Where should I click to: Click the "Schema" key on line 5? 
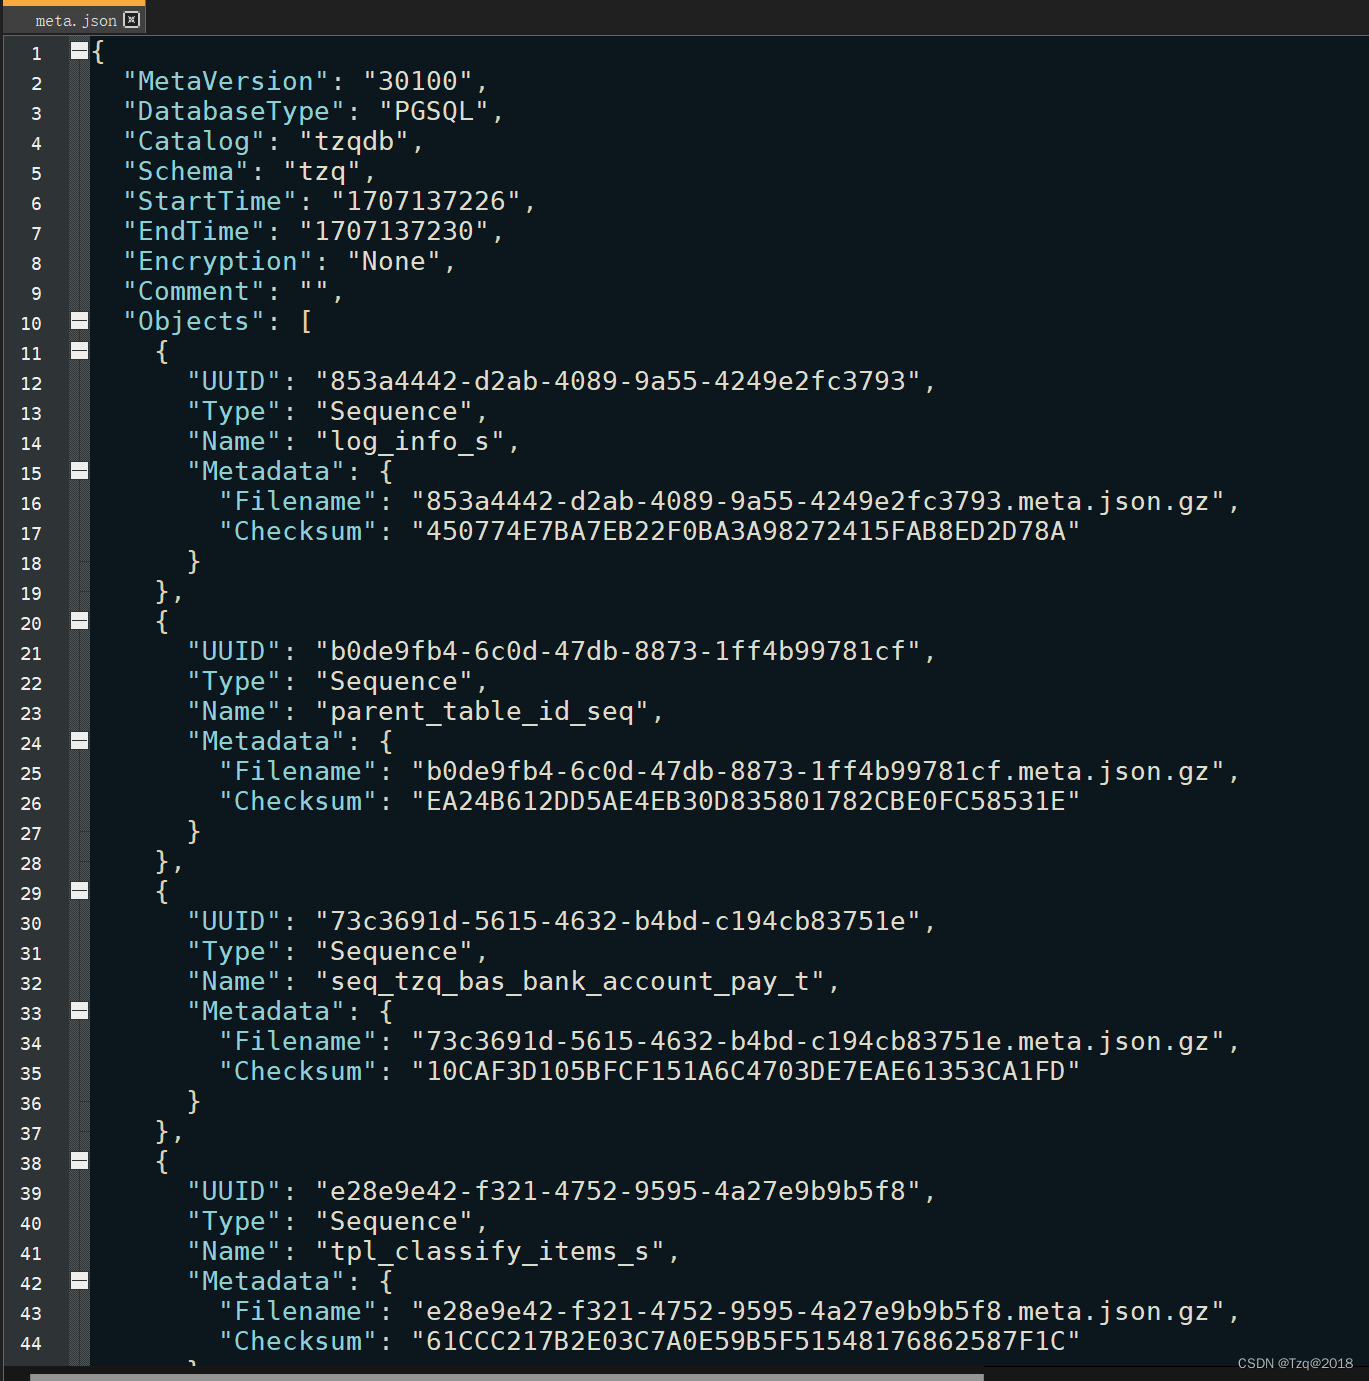(185, 171)
